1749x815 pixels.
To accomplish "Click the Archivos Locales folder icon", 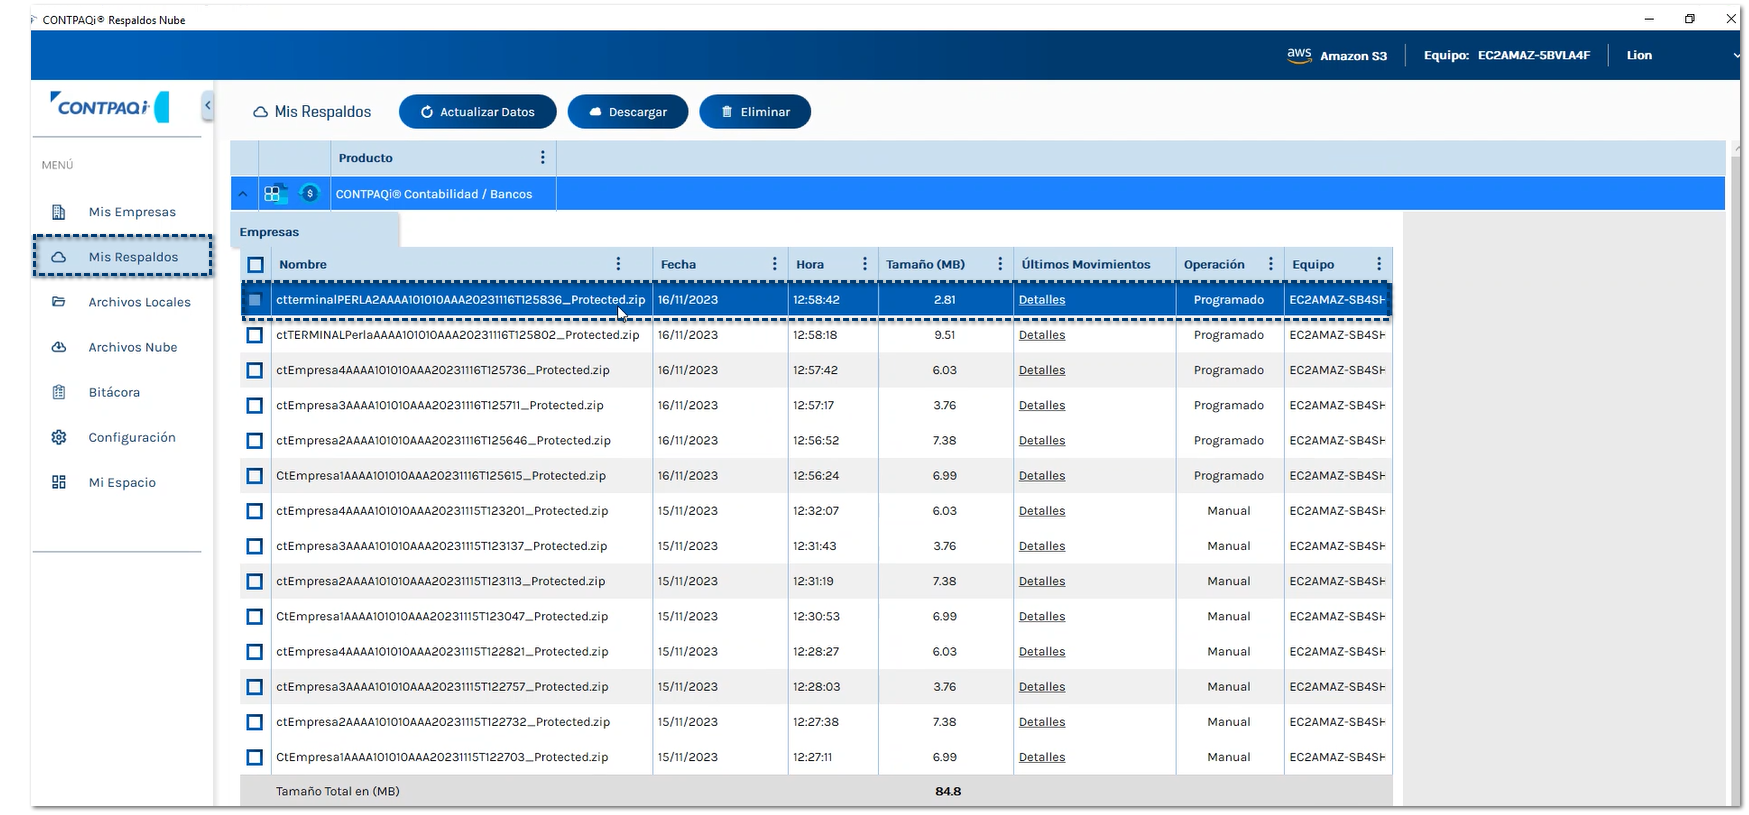I will click(x=59, y=302).
